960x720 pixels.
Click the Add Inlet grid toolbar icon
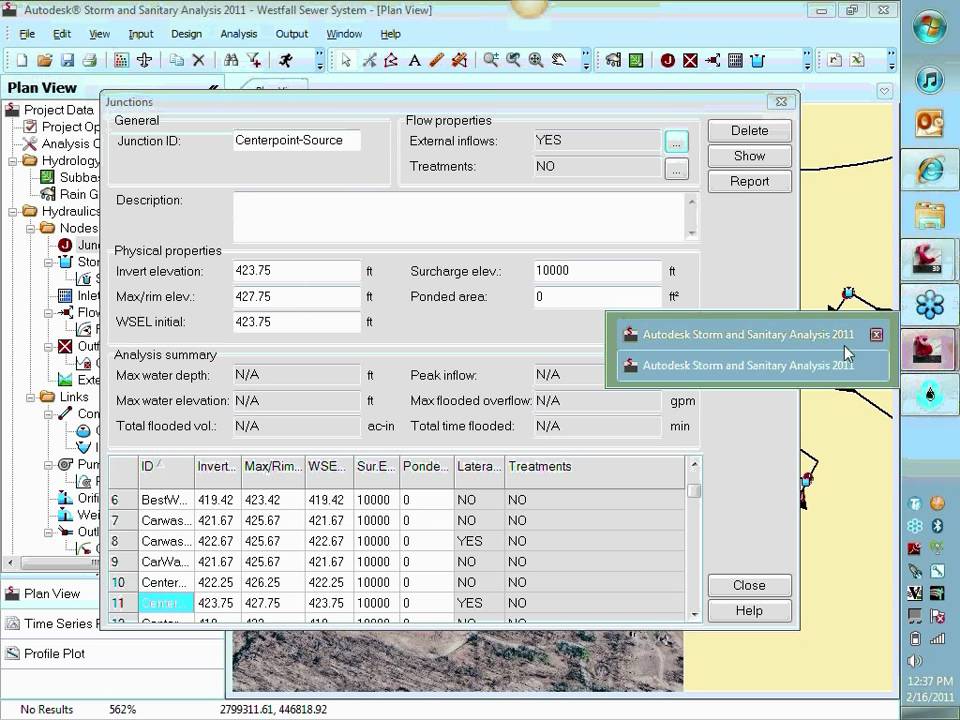(735, 60)
